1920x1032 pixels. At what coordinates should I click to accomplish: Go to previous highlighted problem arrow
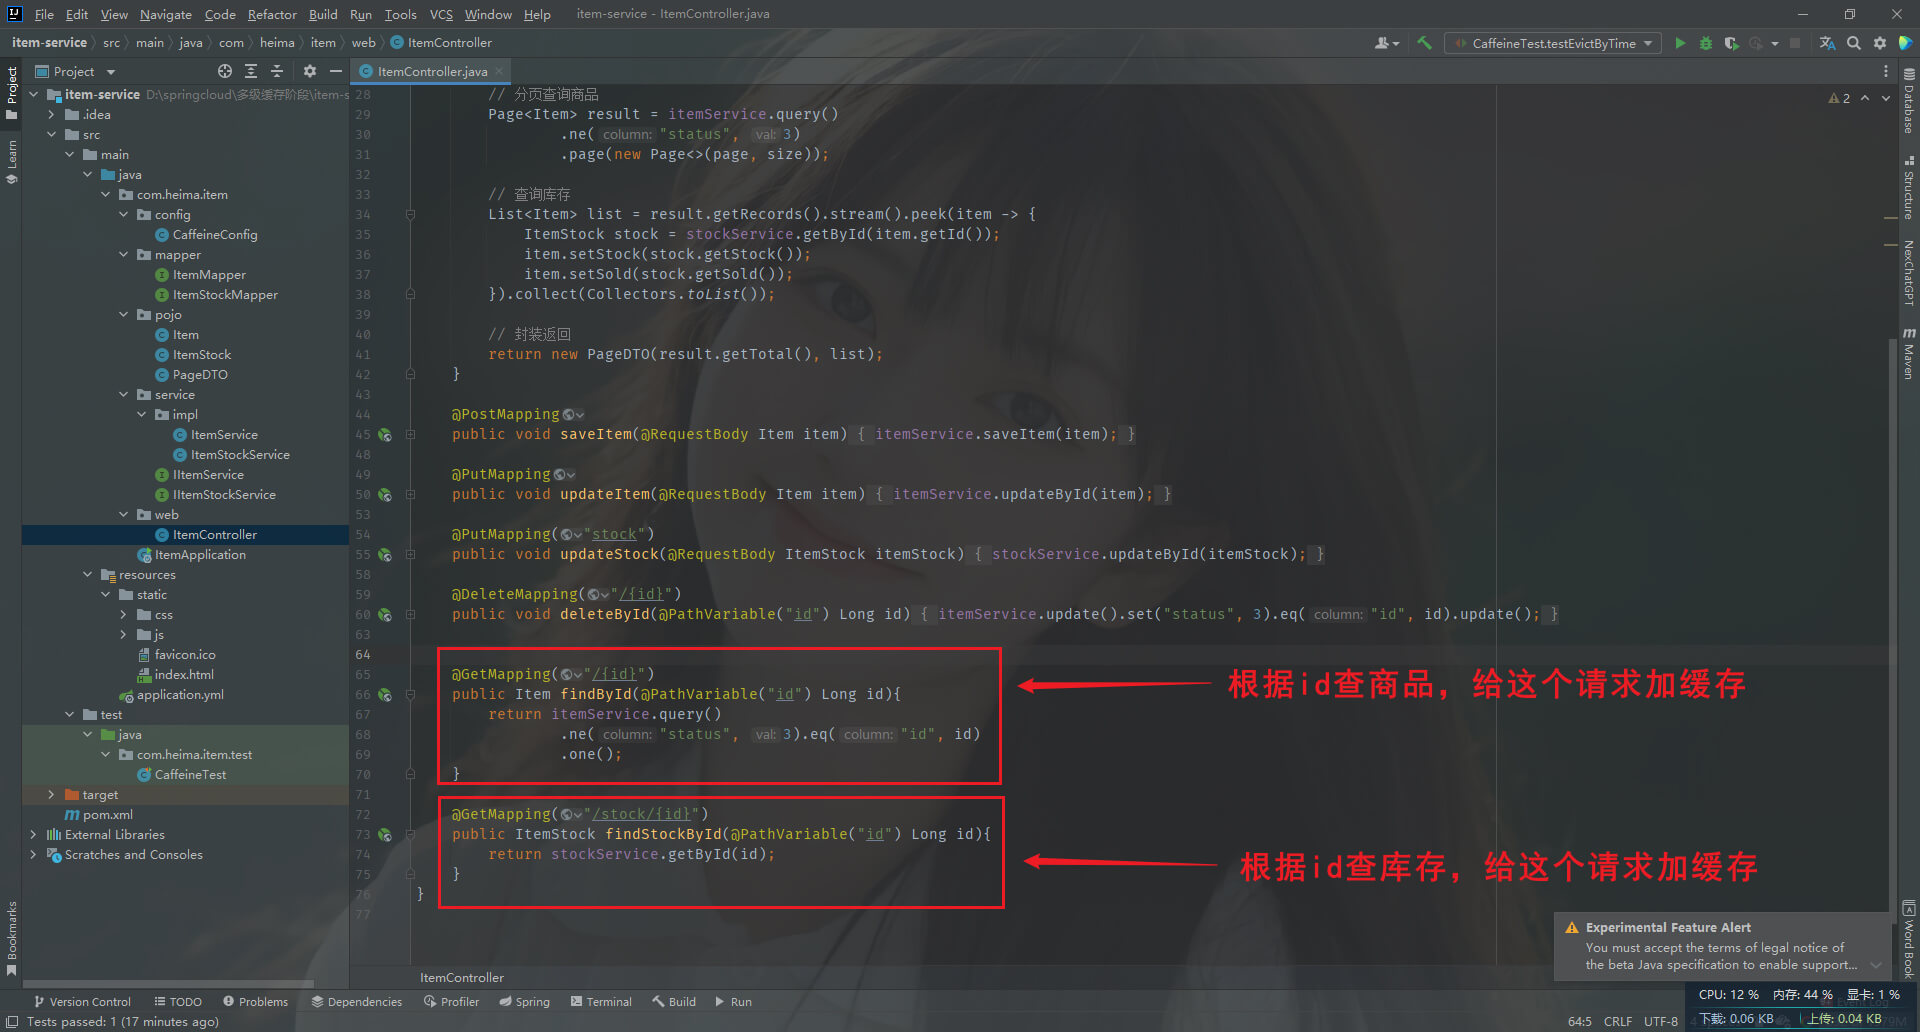[x=1865, y=98]
